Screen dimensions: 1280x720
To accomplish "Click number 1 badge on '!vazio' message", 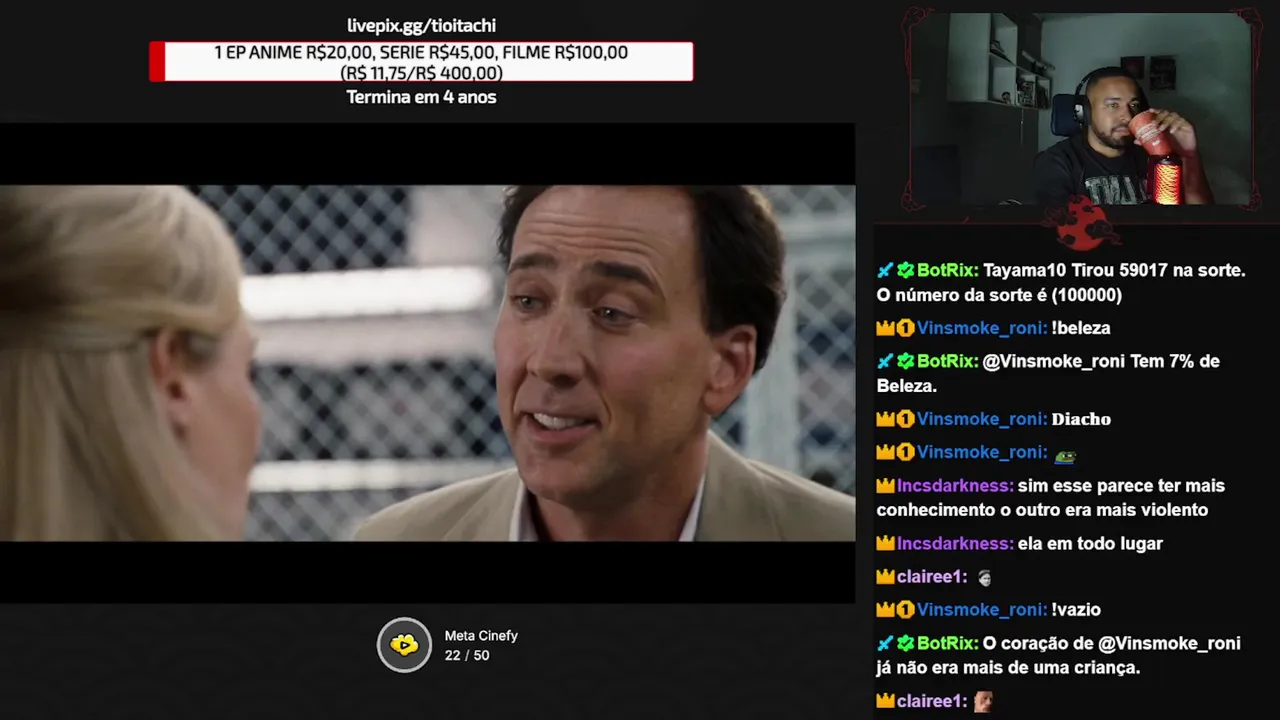I will coord(905,610).
